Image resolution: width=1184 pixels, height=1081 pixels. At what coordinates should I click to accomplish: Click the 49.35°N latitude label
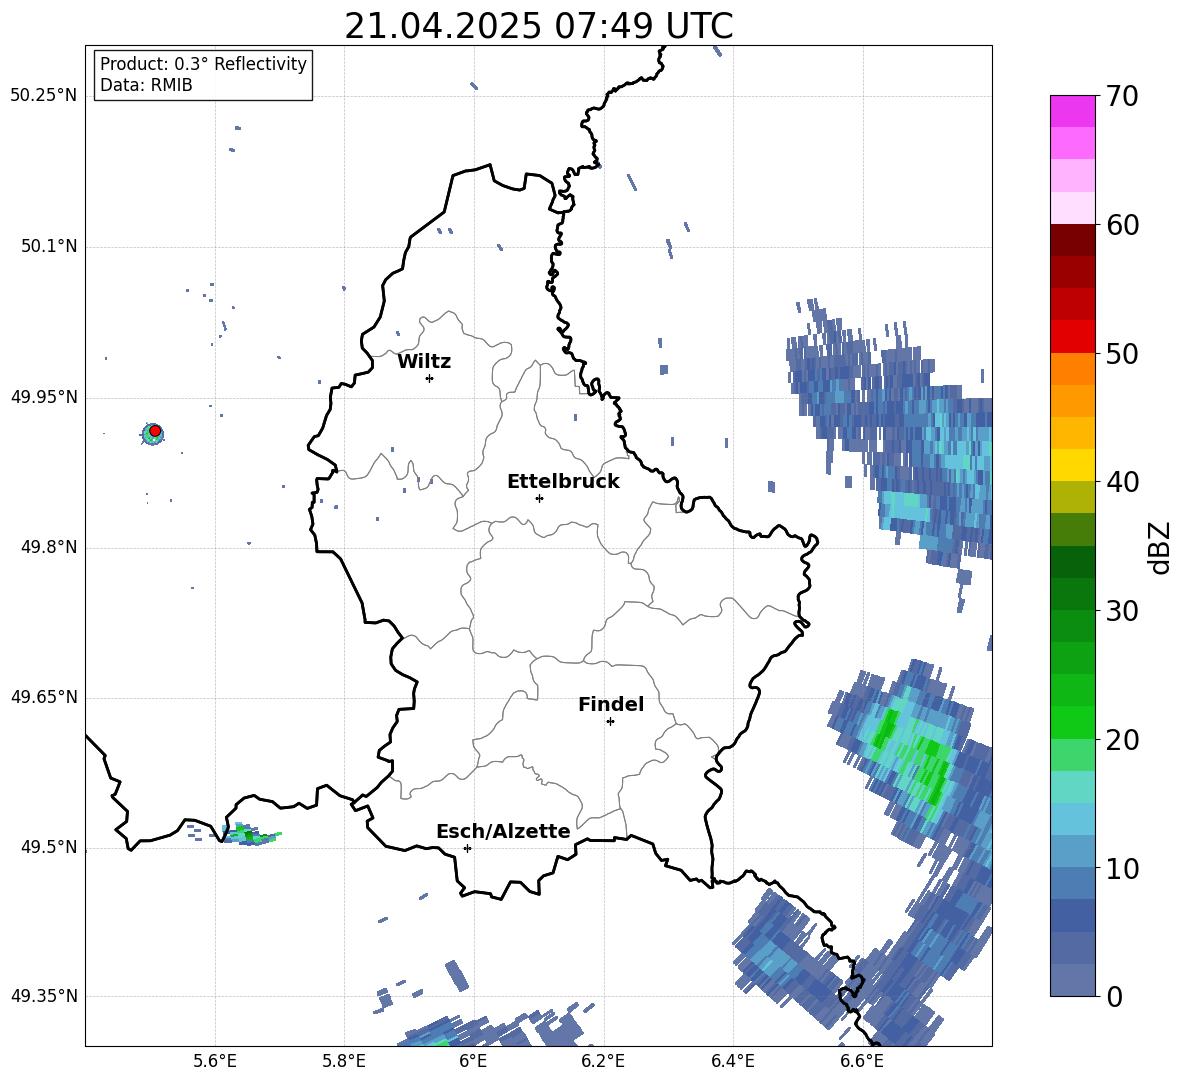[x=44, y=996]
